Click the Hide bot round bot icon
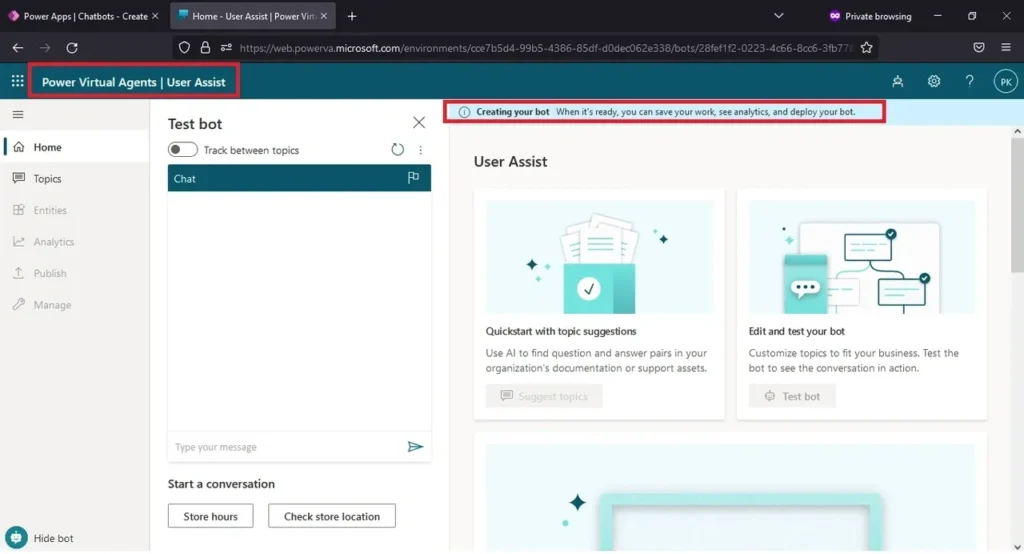The width and height of the screenshot is (1024, 554). click(x=16, y=538)
